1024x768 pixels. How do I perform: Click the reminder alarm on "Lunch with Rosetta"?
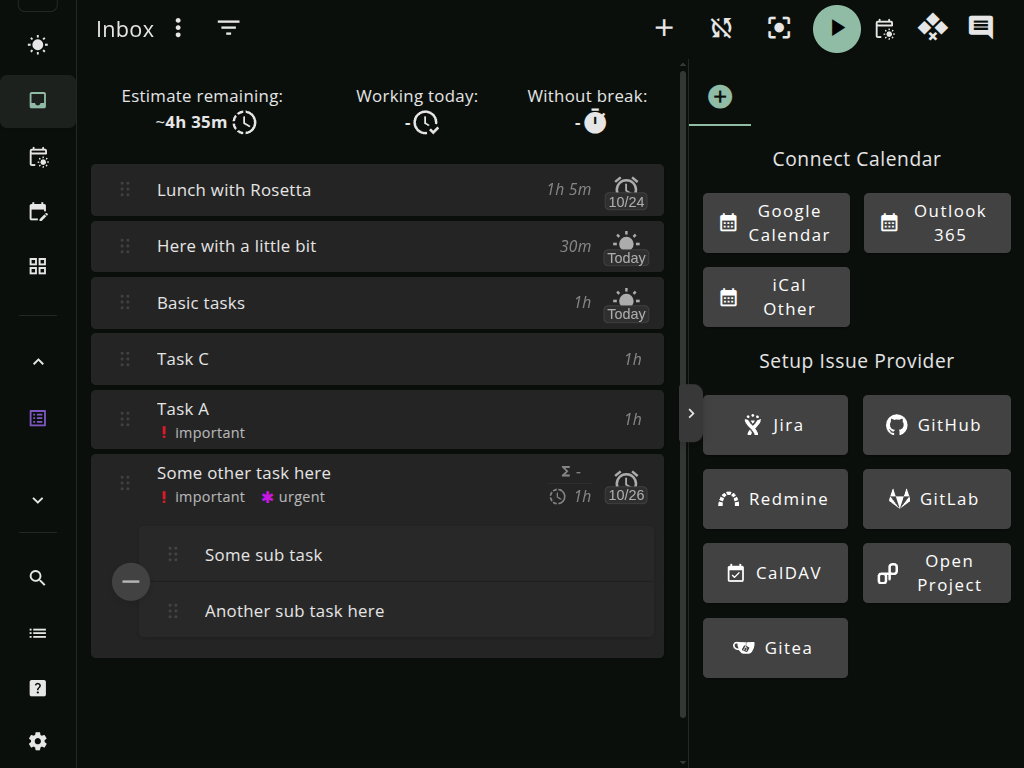pos(626,188)
